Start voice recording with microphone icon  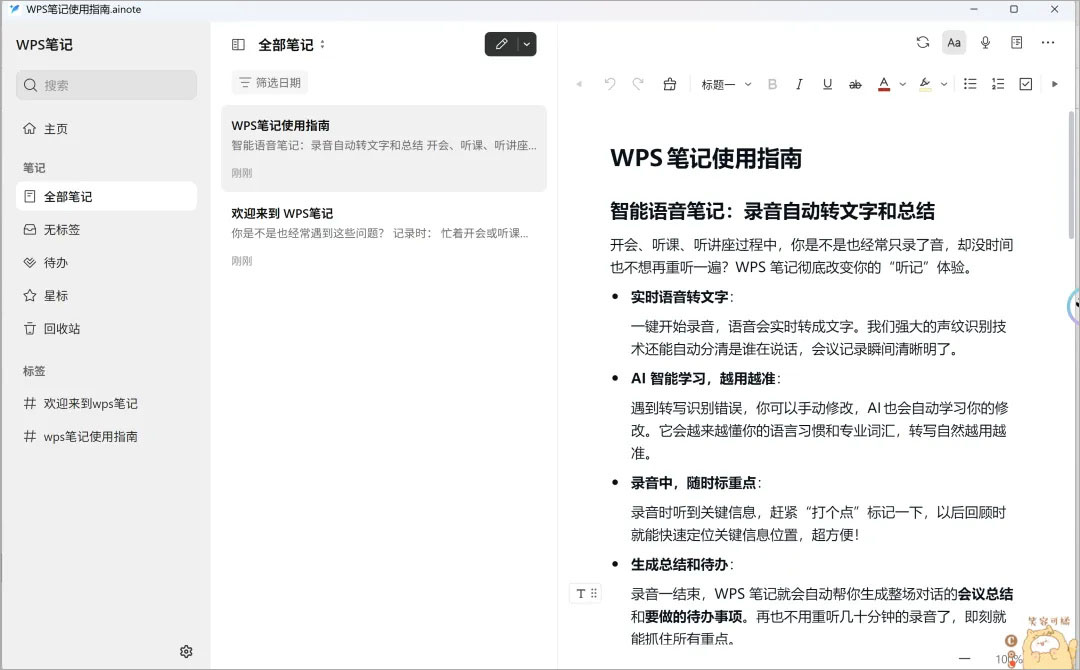pyautogui.click(x=985, y=42)
